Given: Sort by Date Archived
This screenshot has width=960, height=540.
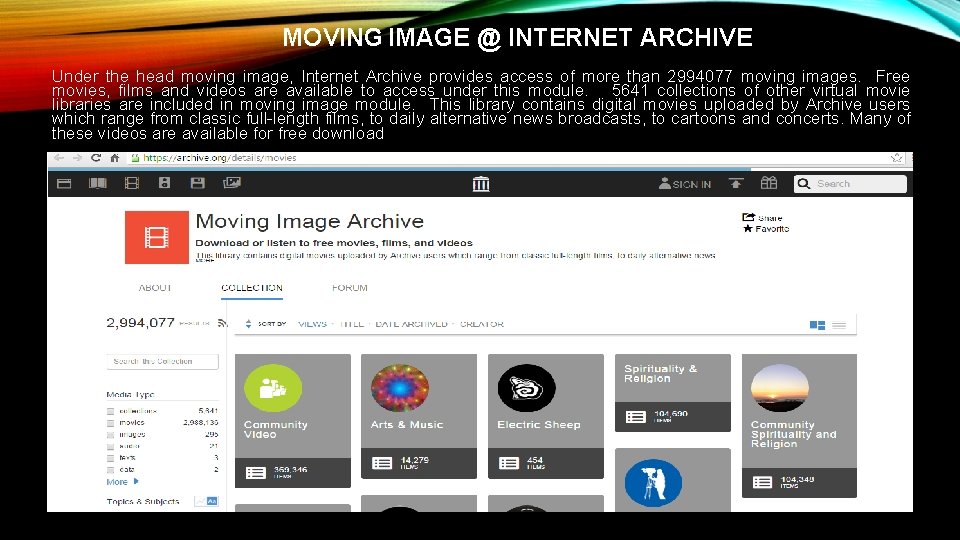Looking at the screenshot, I should (x=411, y=324).
